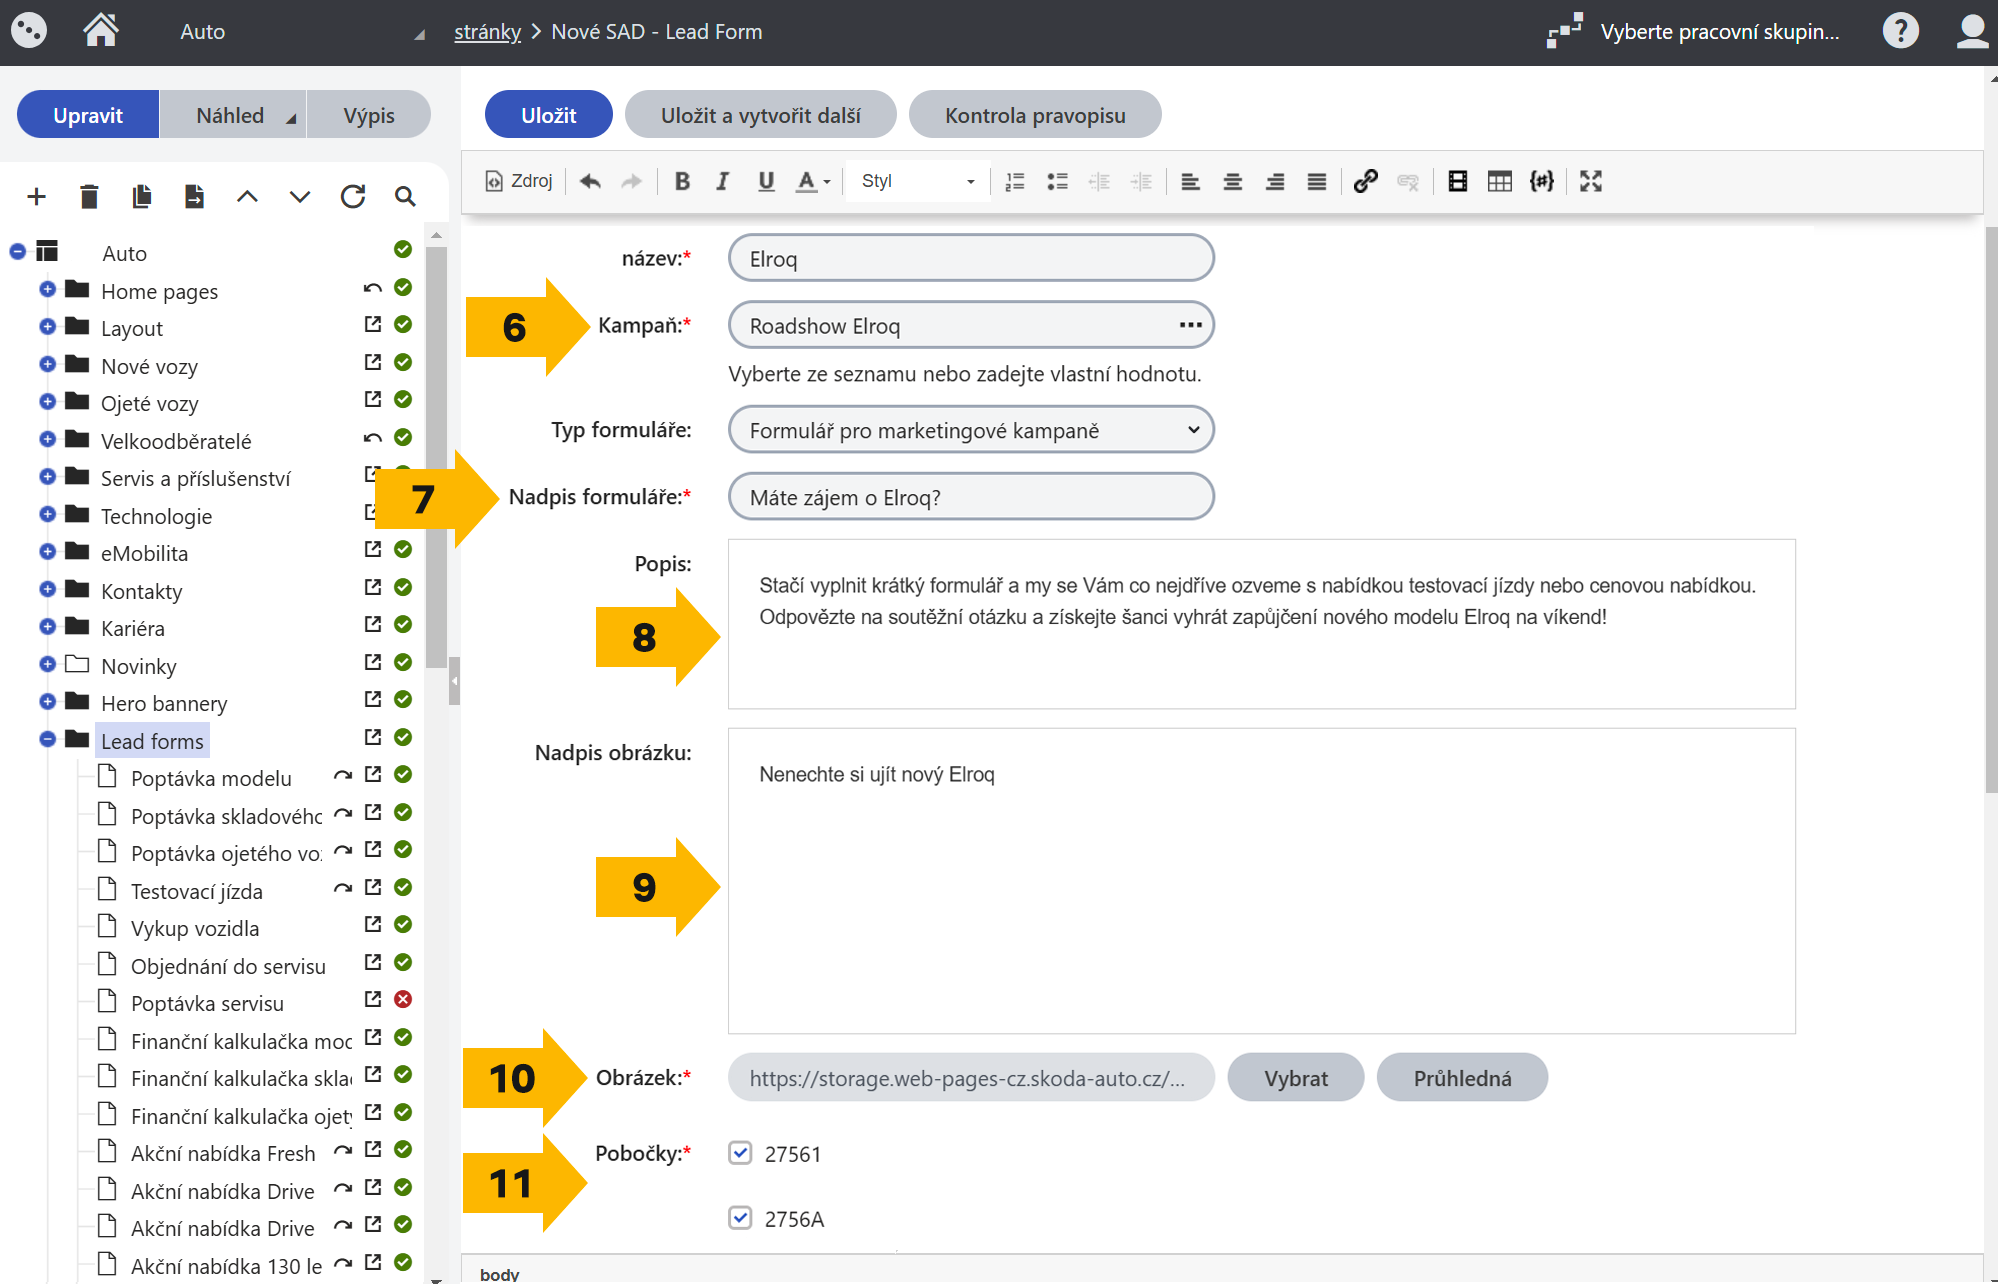
Task: Open Kampaň list with ellipsis button
Action: [1190, 325]
